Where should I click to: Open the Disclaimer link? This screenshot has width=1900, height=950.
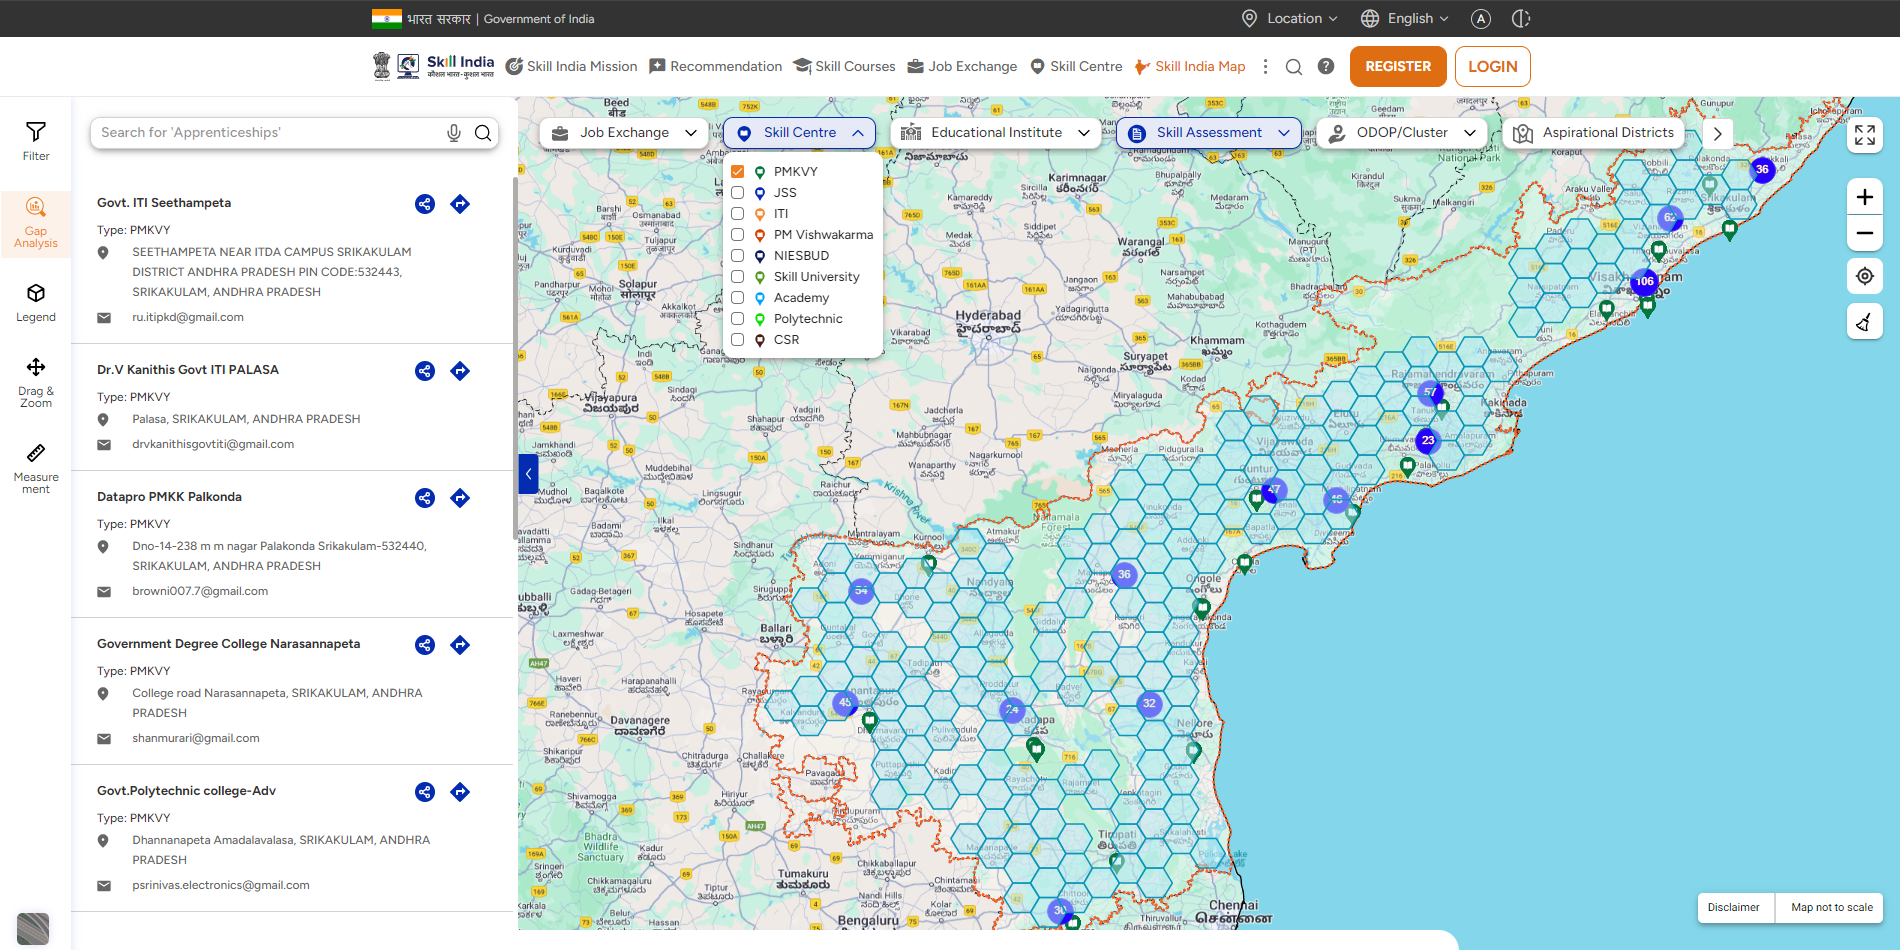point(1734,908)
